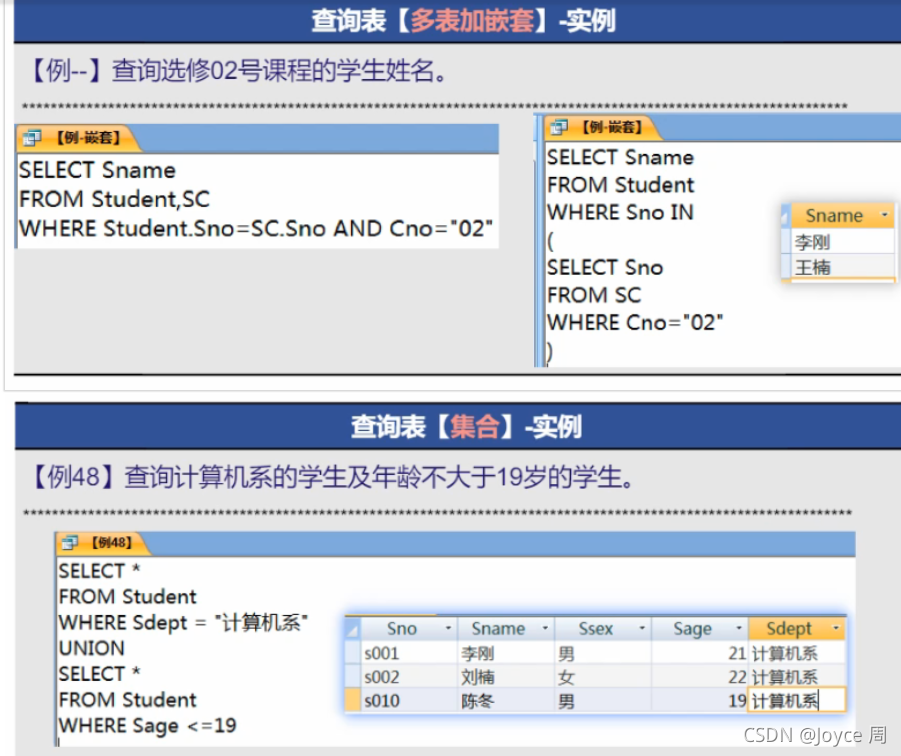Click the query icon on 例48 tab
This screenshot has height=756, width=901.
point(70,542)
